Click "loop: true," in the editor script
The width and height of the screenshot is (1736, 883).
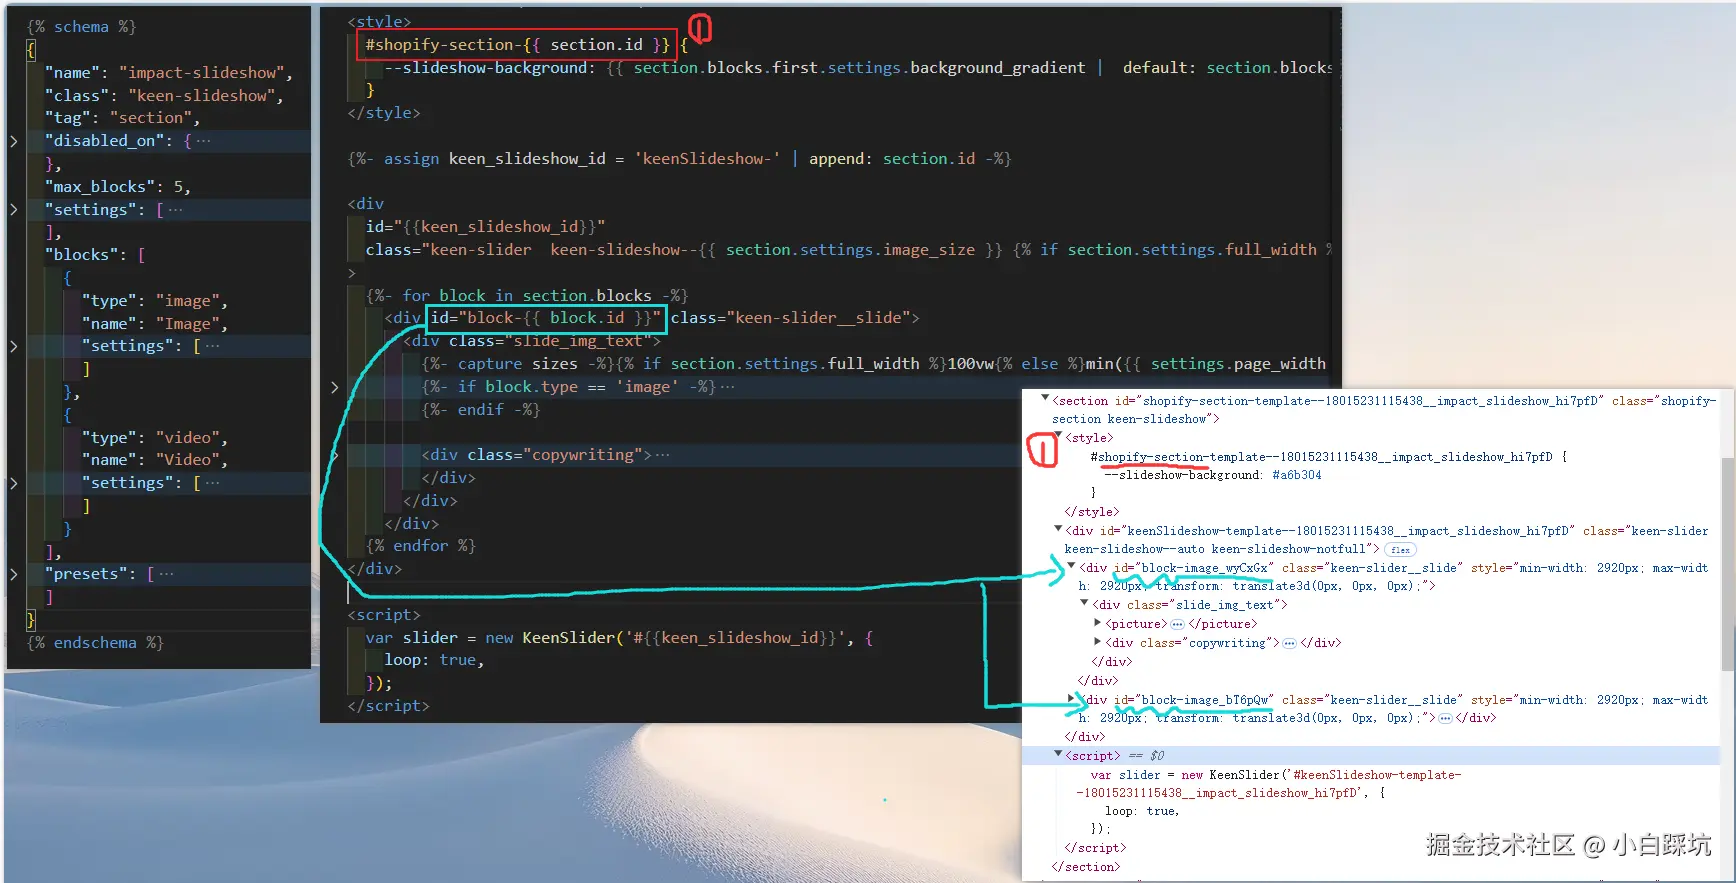(434, 660)
